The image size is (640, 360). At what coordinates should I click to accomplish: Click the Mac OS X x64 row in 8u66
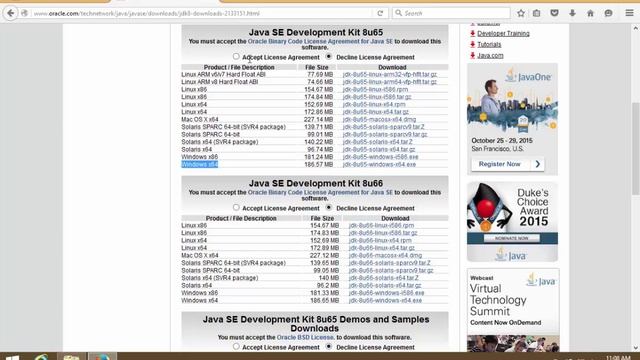pos(314,256)
